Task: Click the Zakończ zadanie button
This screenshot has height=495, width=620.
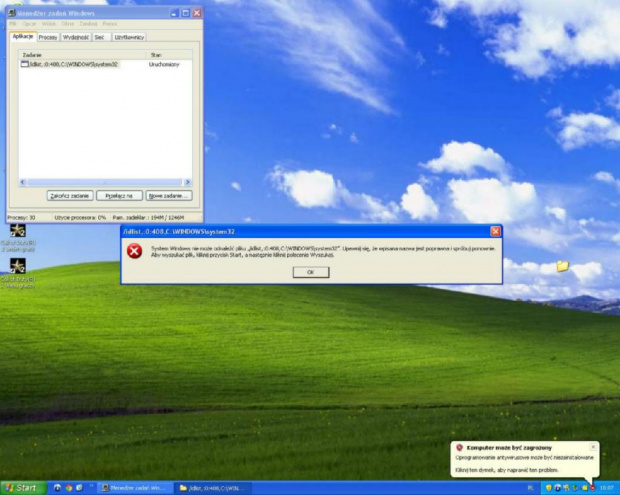Action: [70, 196]
